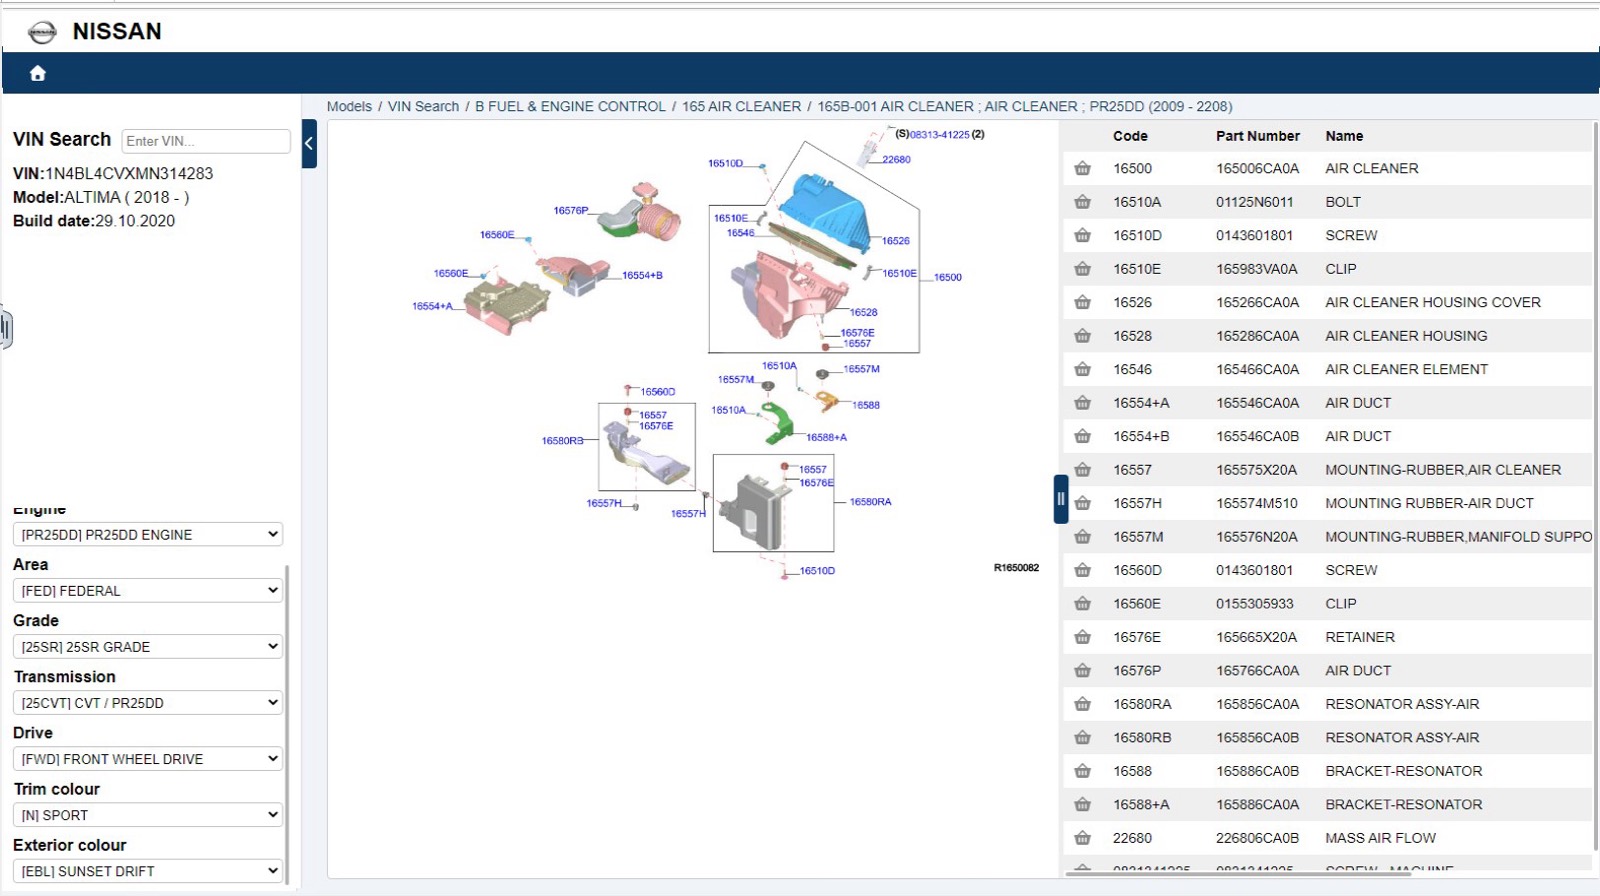Click the Code column header
Image resolution: width=1600 pixels, height=896 pixels.
tap(1130, 136)
